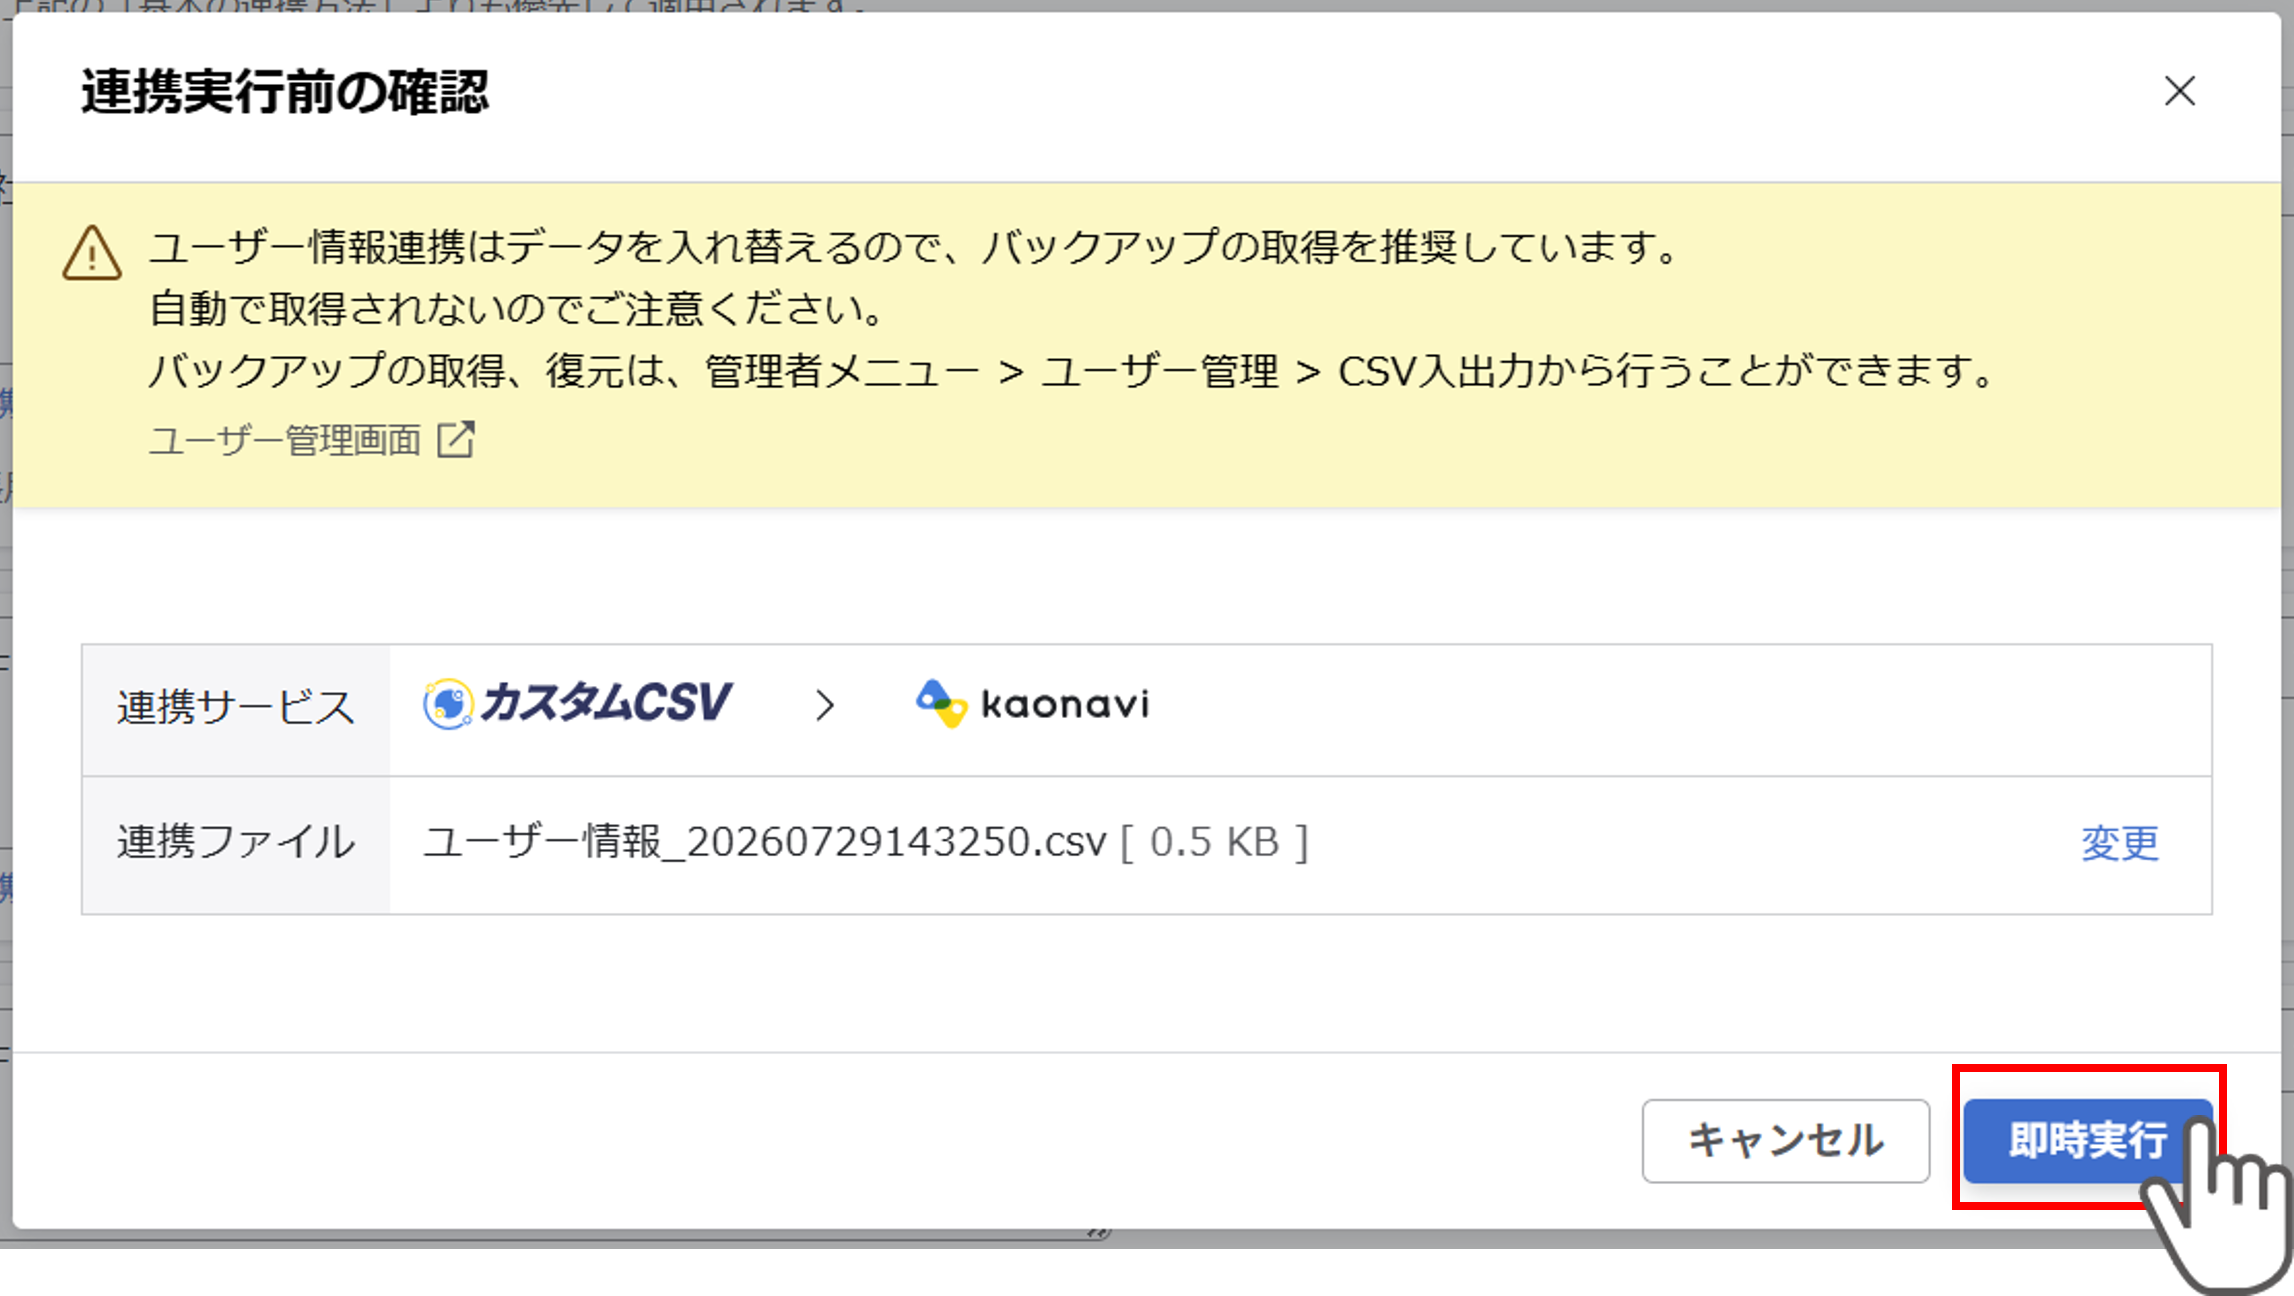
Task: Click the 連携ファイル row label
Action: pyautogui.click(x=236, y=842)
